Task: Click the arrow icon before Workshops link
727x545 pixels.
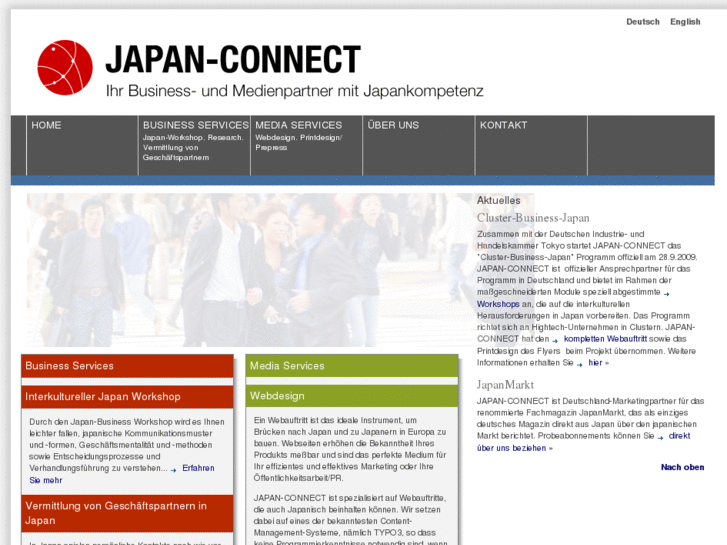Action: click(x=667, y=294)
